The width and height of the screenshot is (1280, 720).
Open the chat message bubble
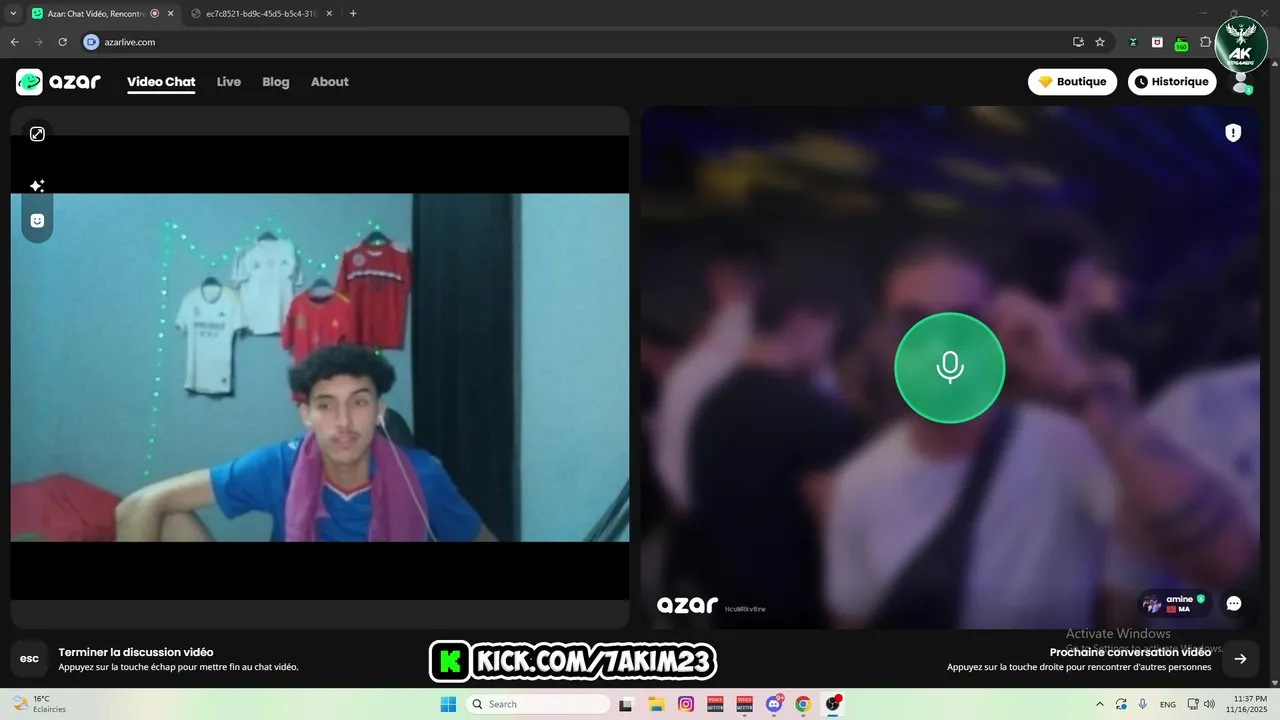[x=1234, y=603]
